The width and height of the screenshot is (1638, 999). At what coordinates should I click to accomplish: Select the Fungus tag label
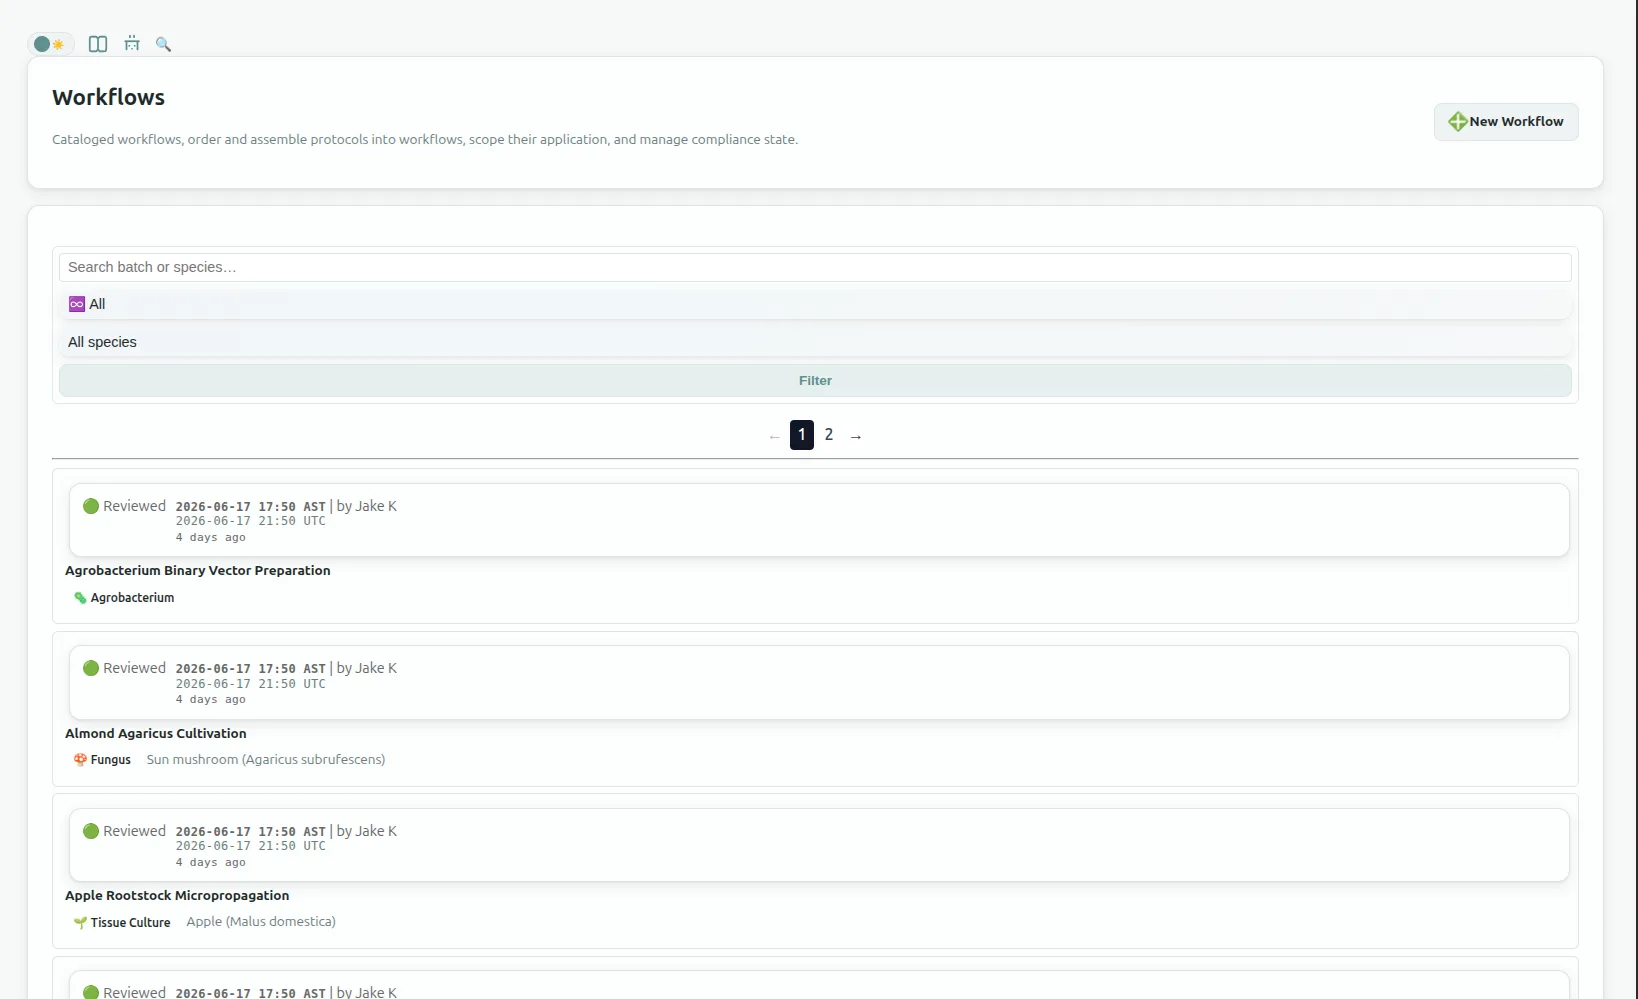tap(111, 760)
